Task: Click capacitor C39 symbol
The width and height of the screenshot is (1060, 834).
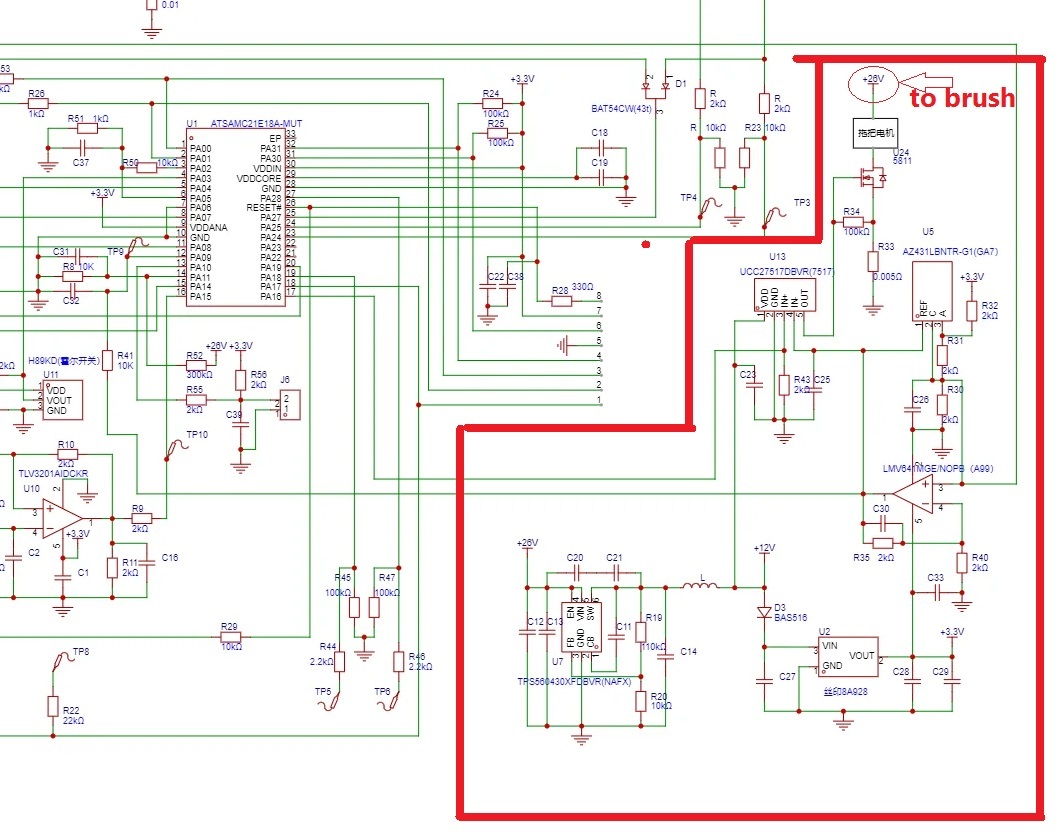Action: (240, 424)
